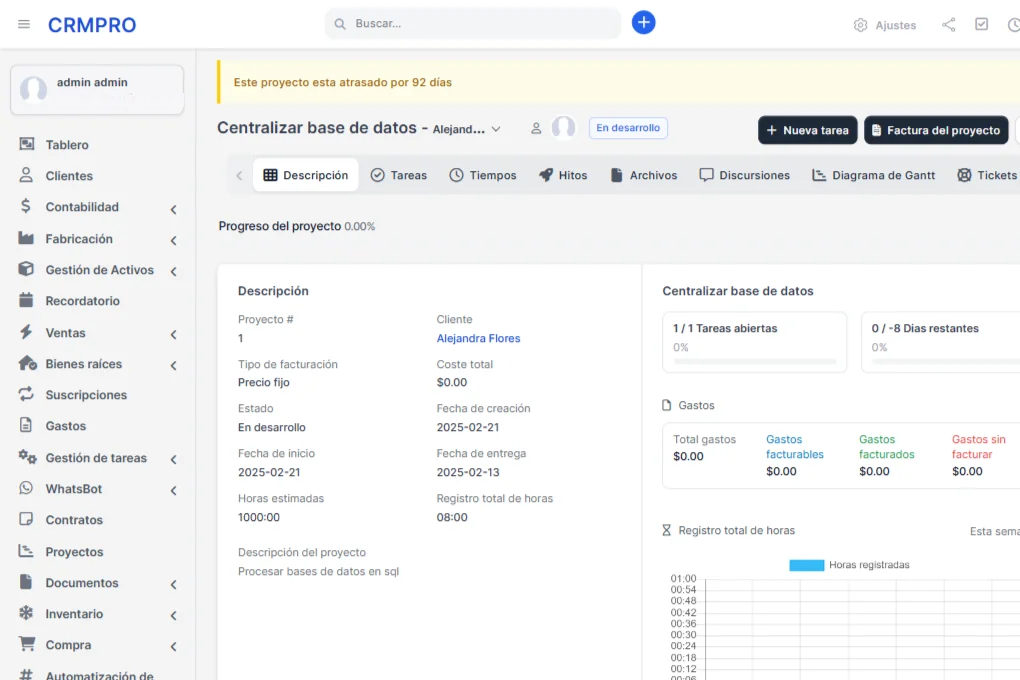Expand the Compra submenu chevron

tap(174, 647)
